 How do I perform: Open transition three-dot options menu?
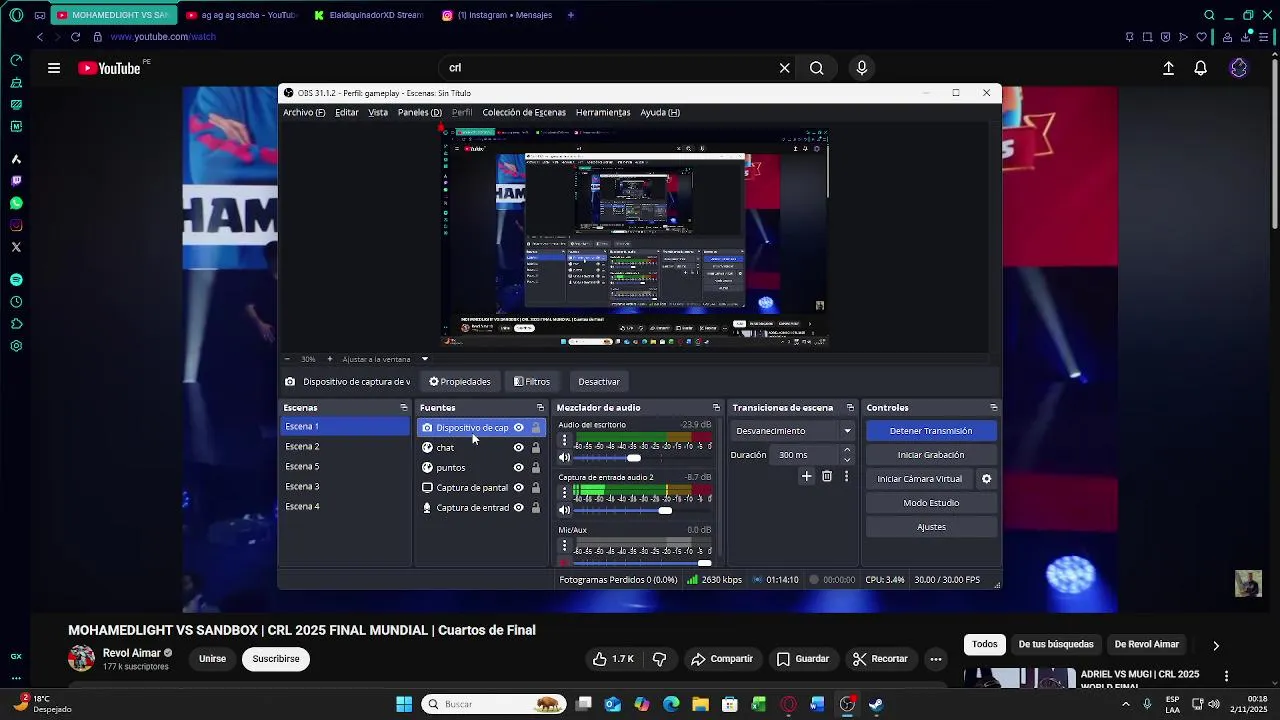tap(846, 477)
